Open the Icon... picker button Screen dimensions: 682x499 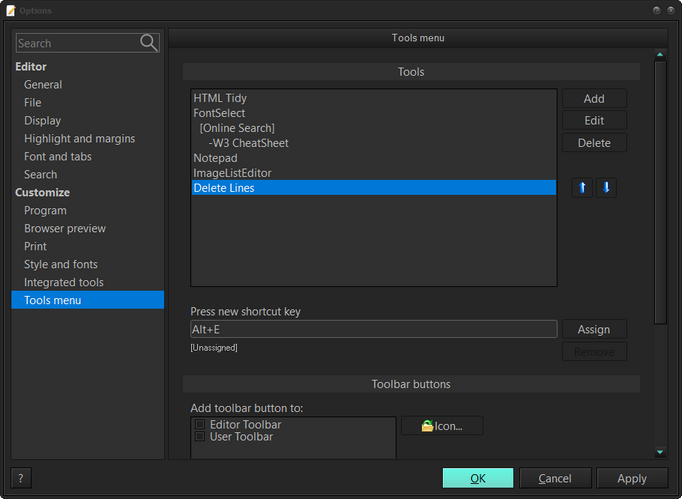441,426
